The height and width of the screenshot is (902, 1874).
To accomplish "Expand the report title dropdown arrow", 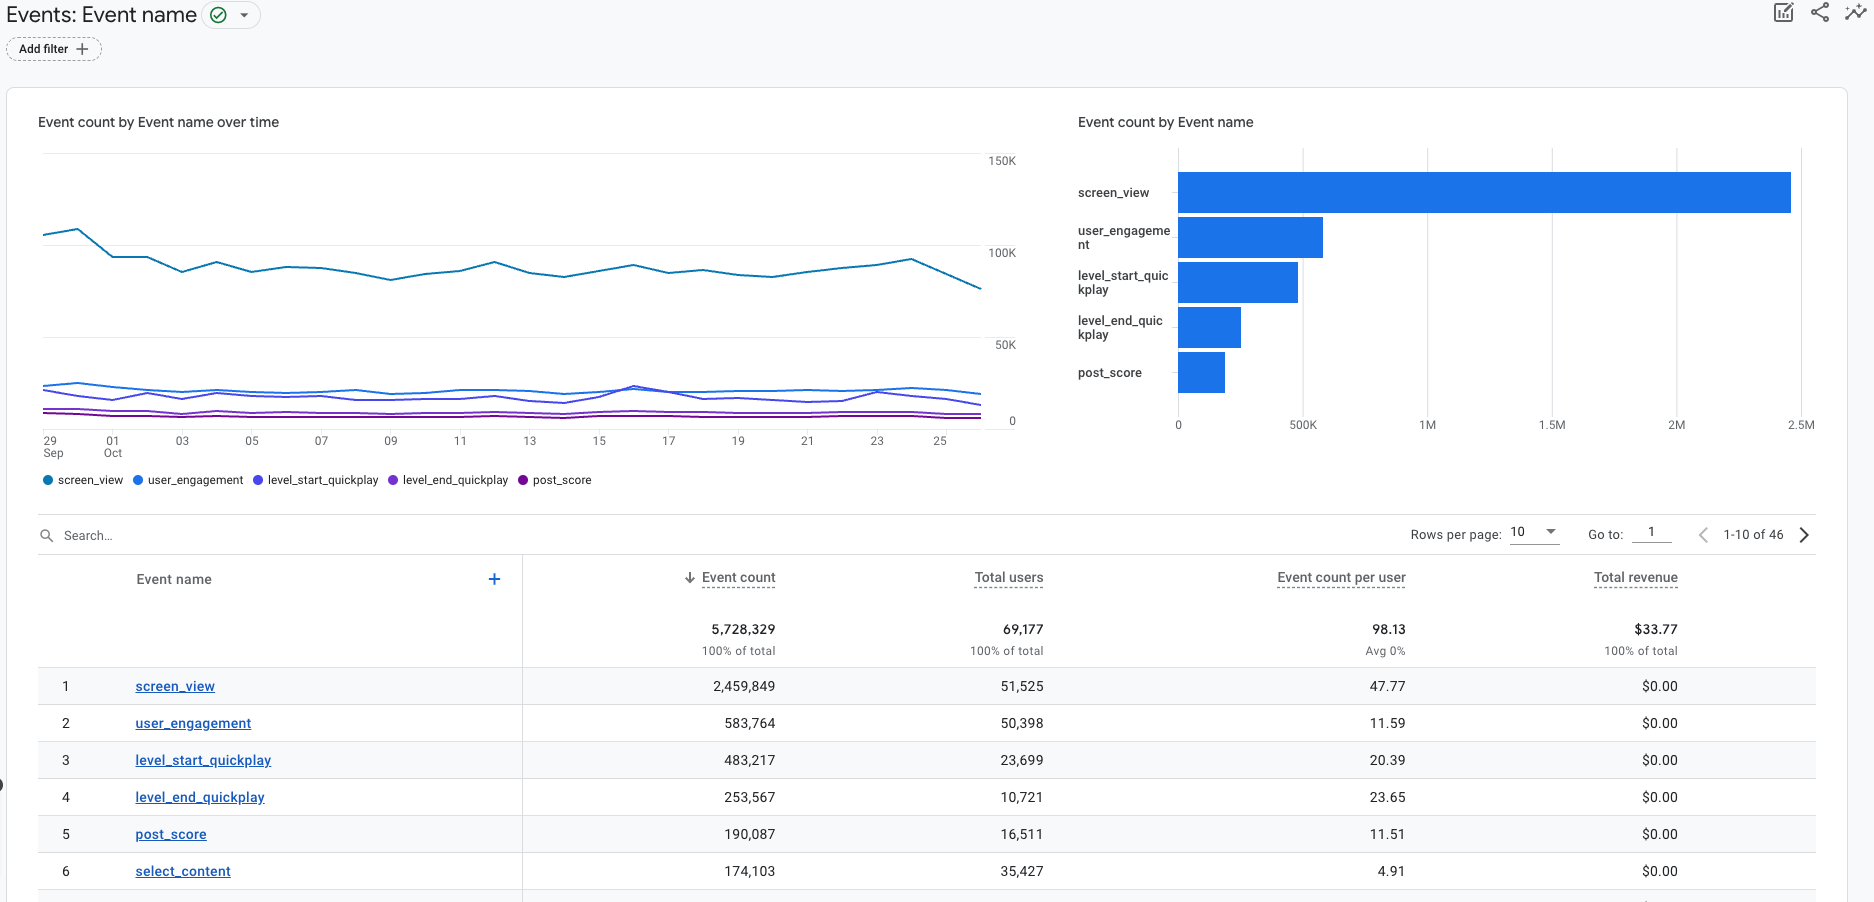I will click(244, 15).
